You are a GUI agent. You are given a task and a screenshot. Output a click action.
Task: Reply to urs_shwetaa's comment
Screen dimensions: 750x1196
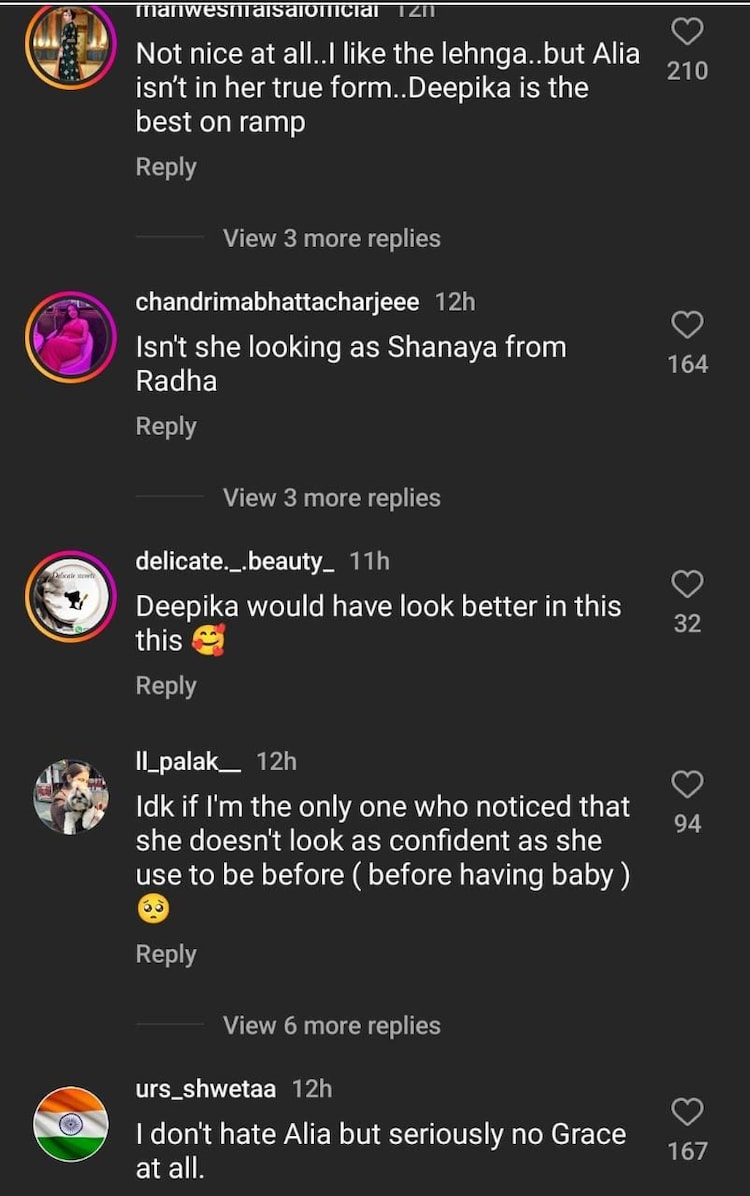[x=166, y=1190]
